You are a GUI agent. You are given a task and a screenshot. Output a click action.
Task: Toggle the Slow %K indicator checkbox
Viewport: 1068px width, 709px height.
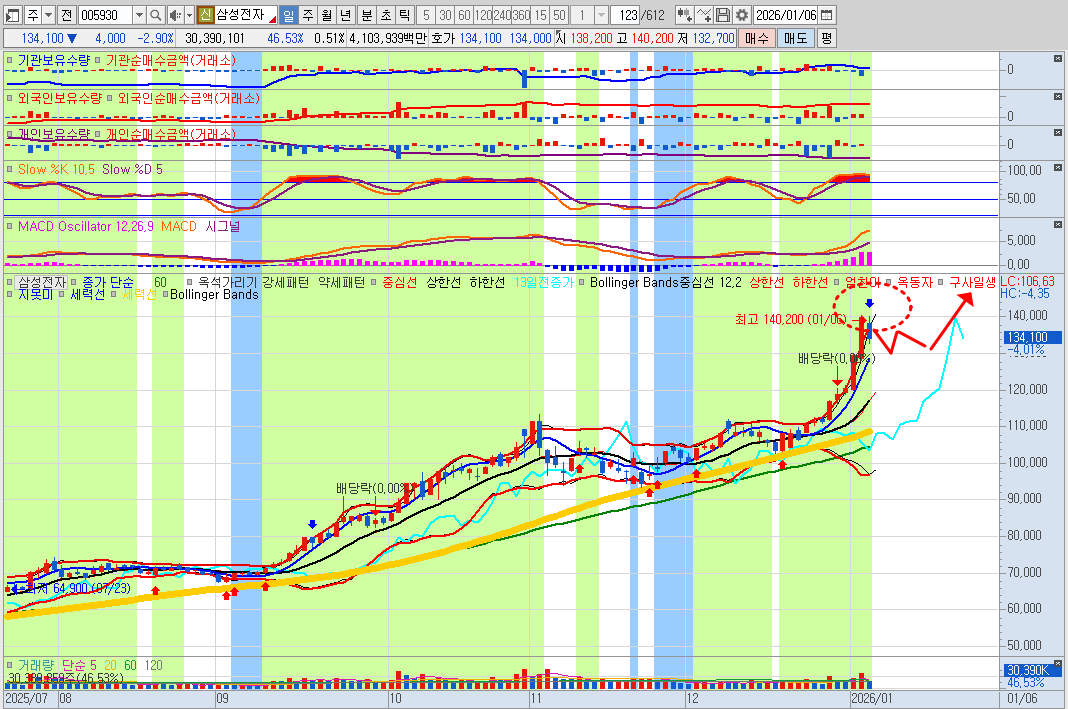click(x=11, y=169)
